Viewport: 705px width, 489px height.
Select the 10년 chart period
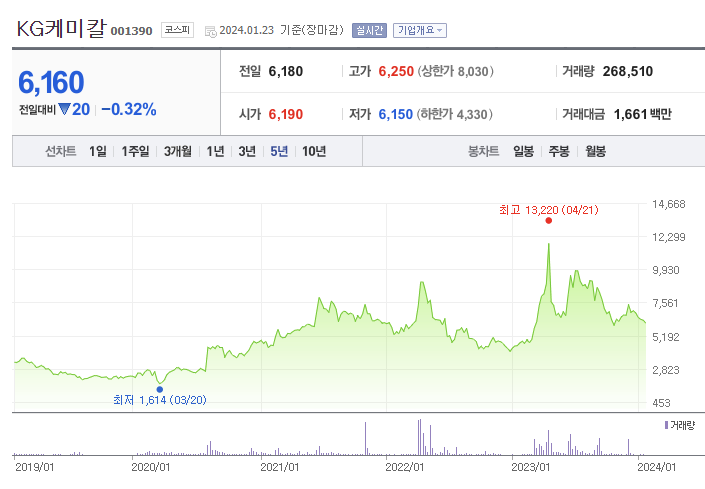(x=314, y=151)
